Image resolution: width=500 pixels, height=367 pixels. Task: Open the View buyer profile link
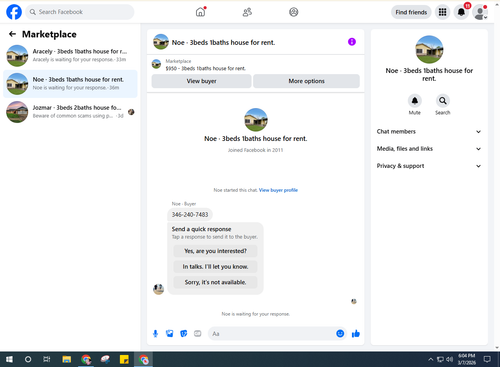point(278,190)
